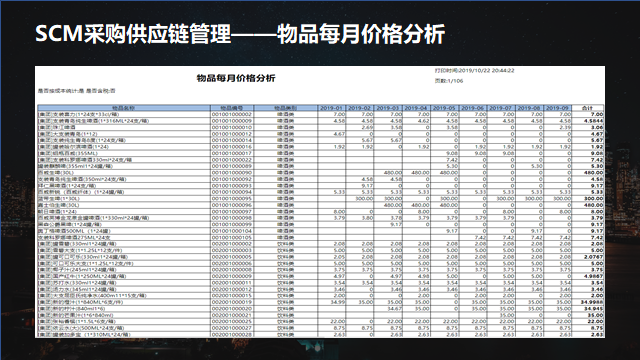Click the 物品编号 column header
The width and height of the screenshot is (640, 360).
click(232, 108)
